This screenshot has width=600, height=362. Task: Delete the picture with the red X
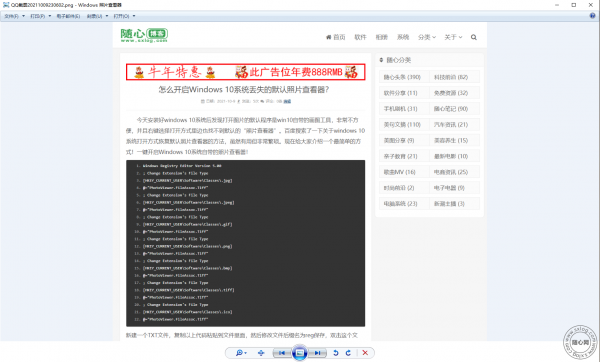(365, 353)
